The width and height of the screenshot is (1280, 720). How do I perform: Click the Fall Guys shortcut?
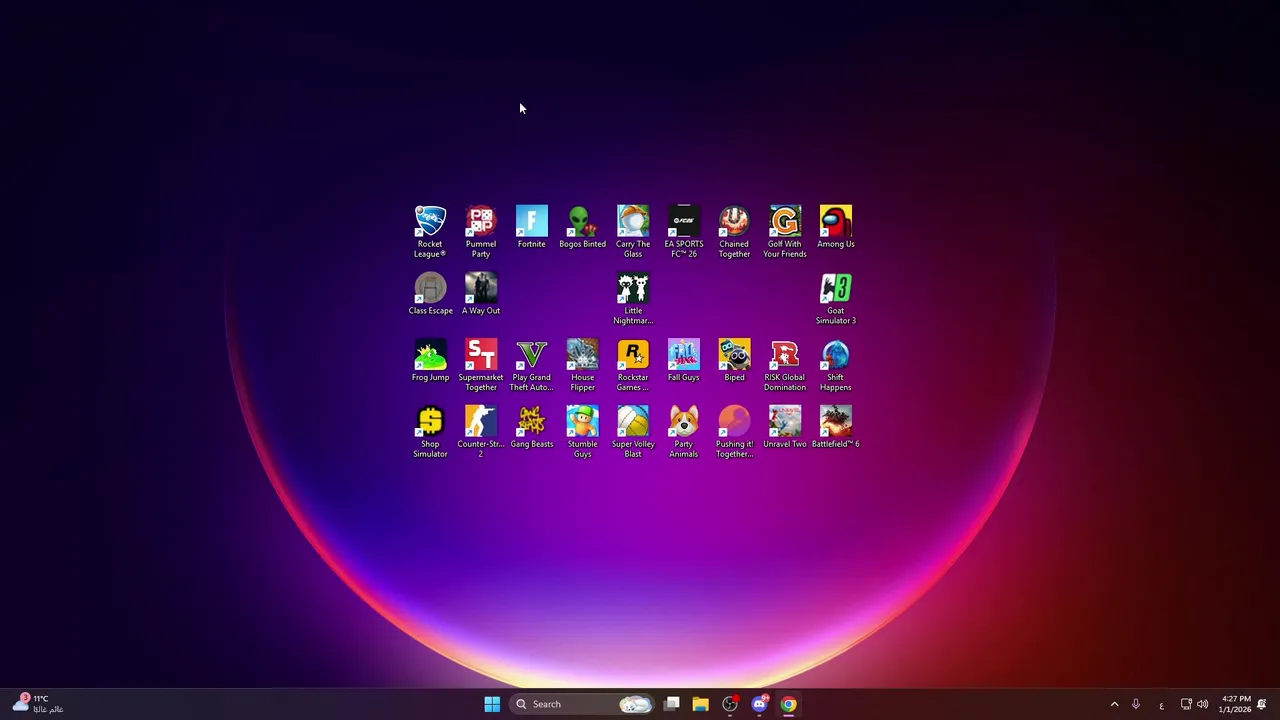[x=684, y=361]
